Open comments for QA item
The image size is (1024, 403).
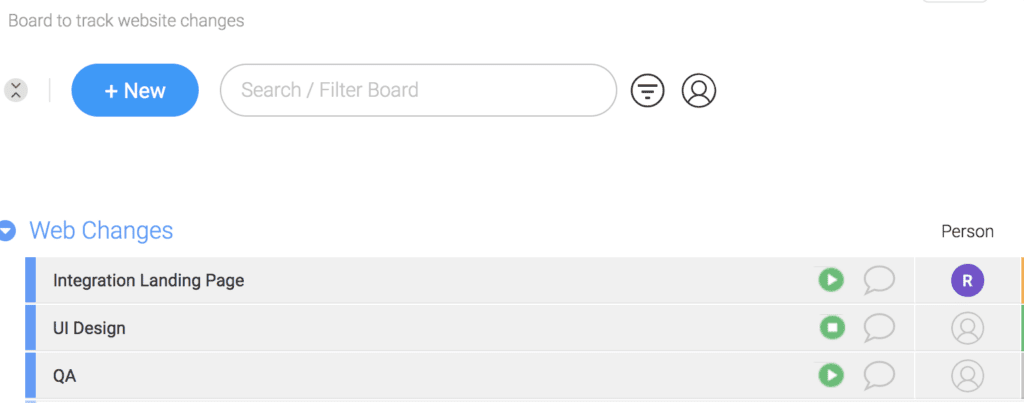[878, 375]
